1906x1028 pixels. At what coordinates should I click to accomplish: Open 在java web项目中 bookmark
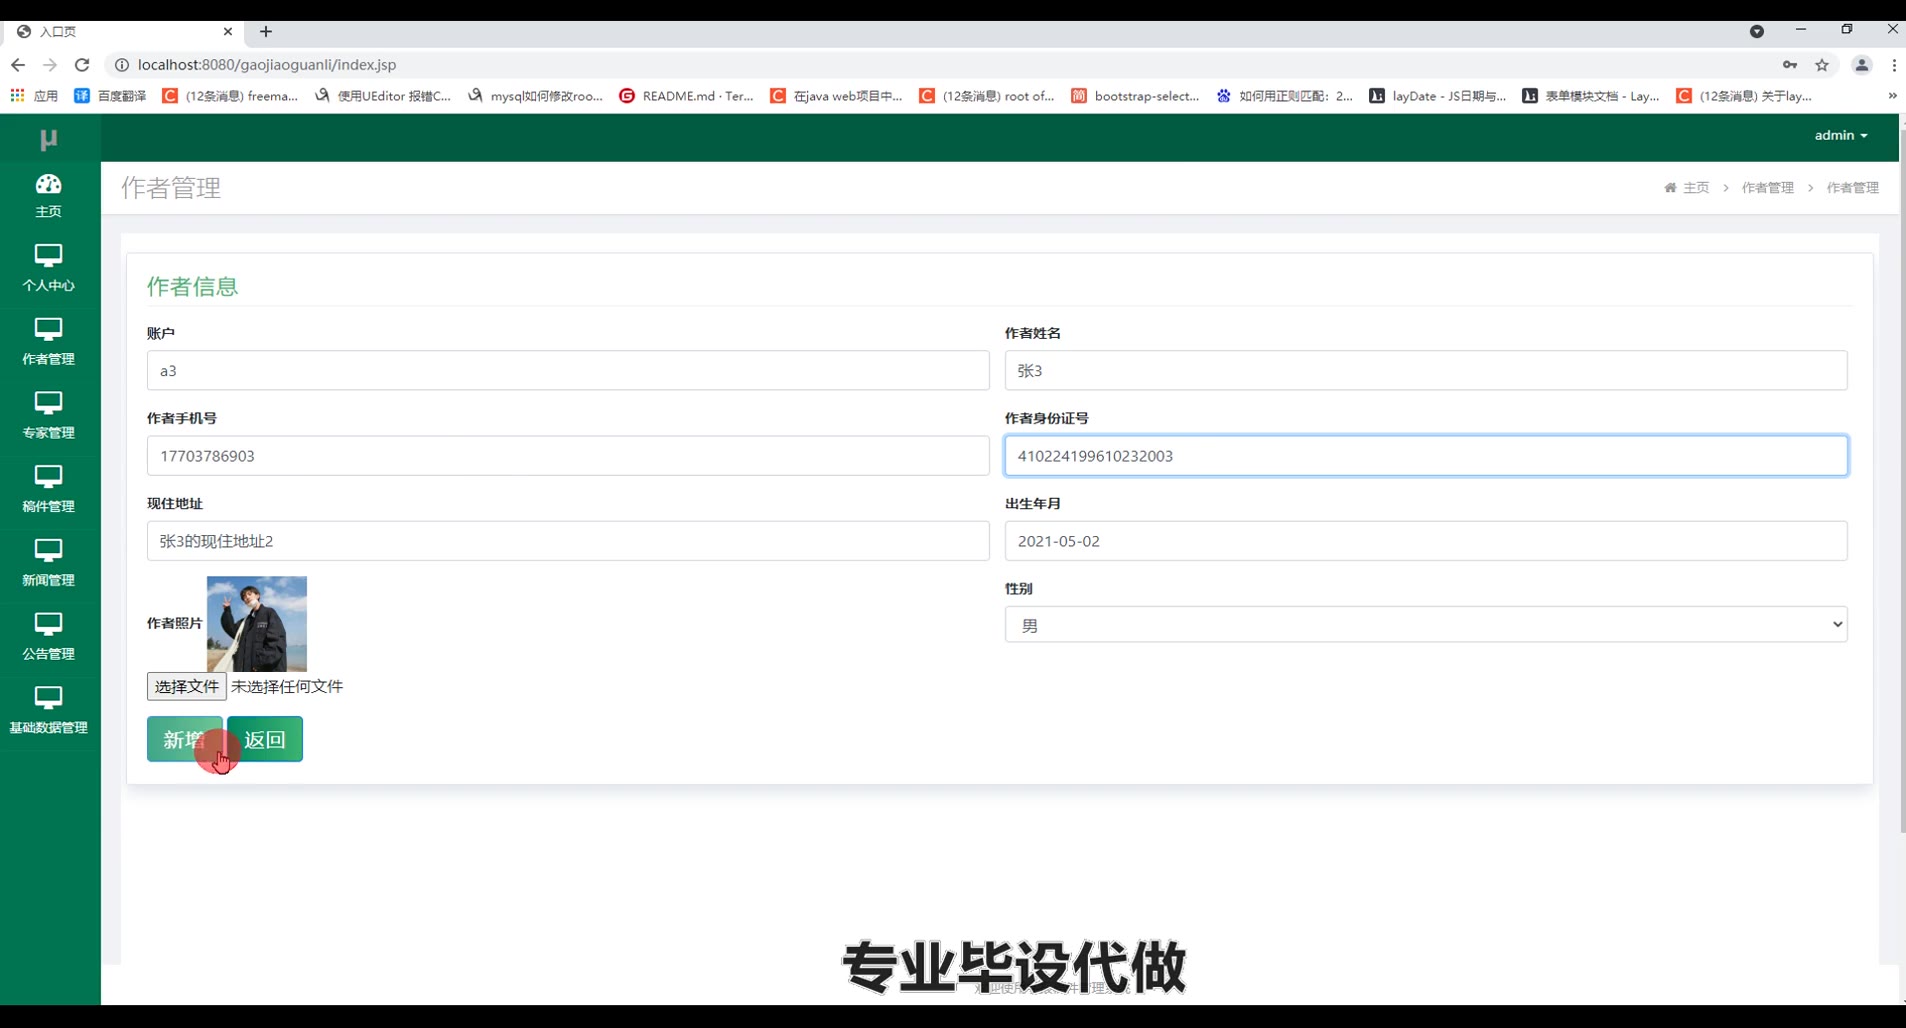(x=836, y=96)
